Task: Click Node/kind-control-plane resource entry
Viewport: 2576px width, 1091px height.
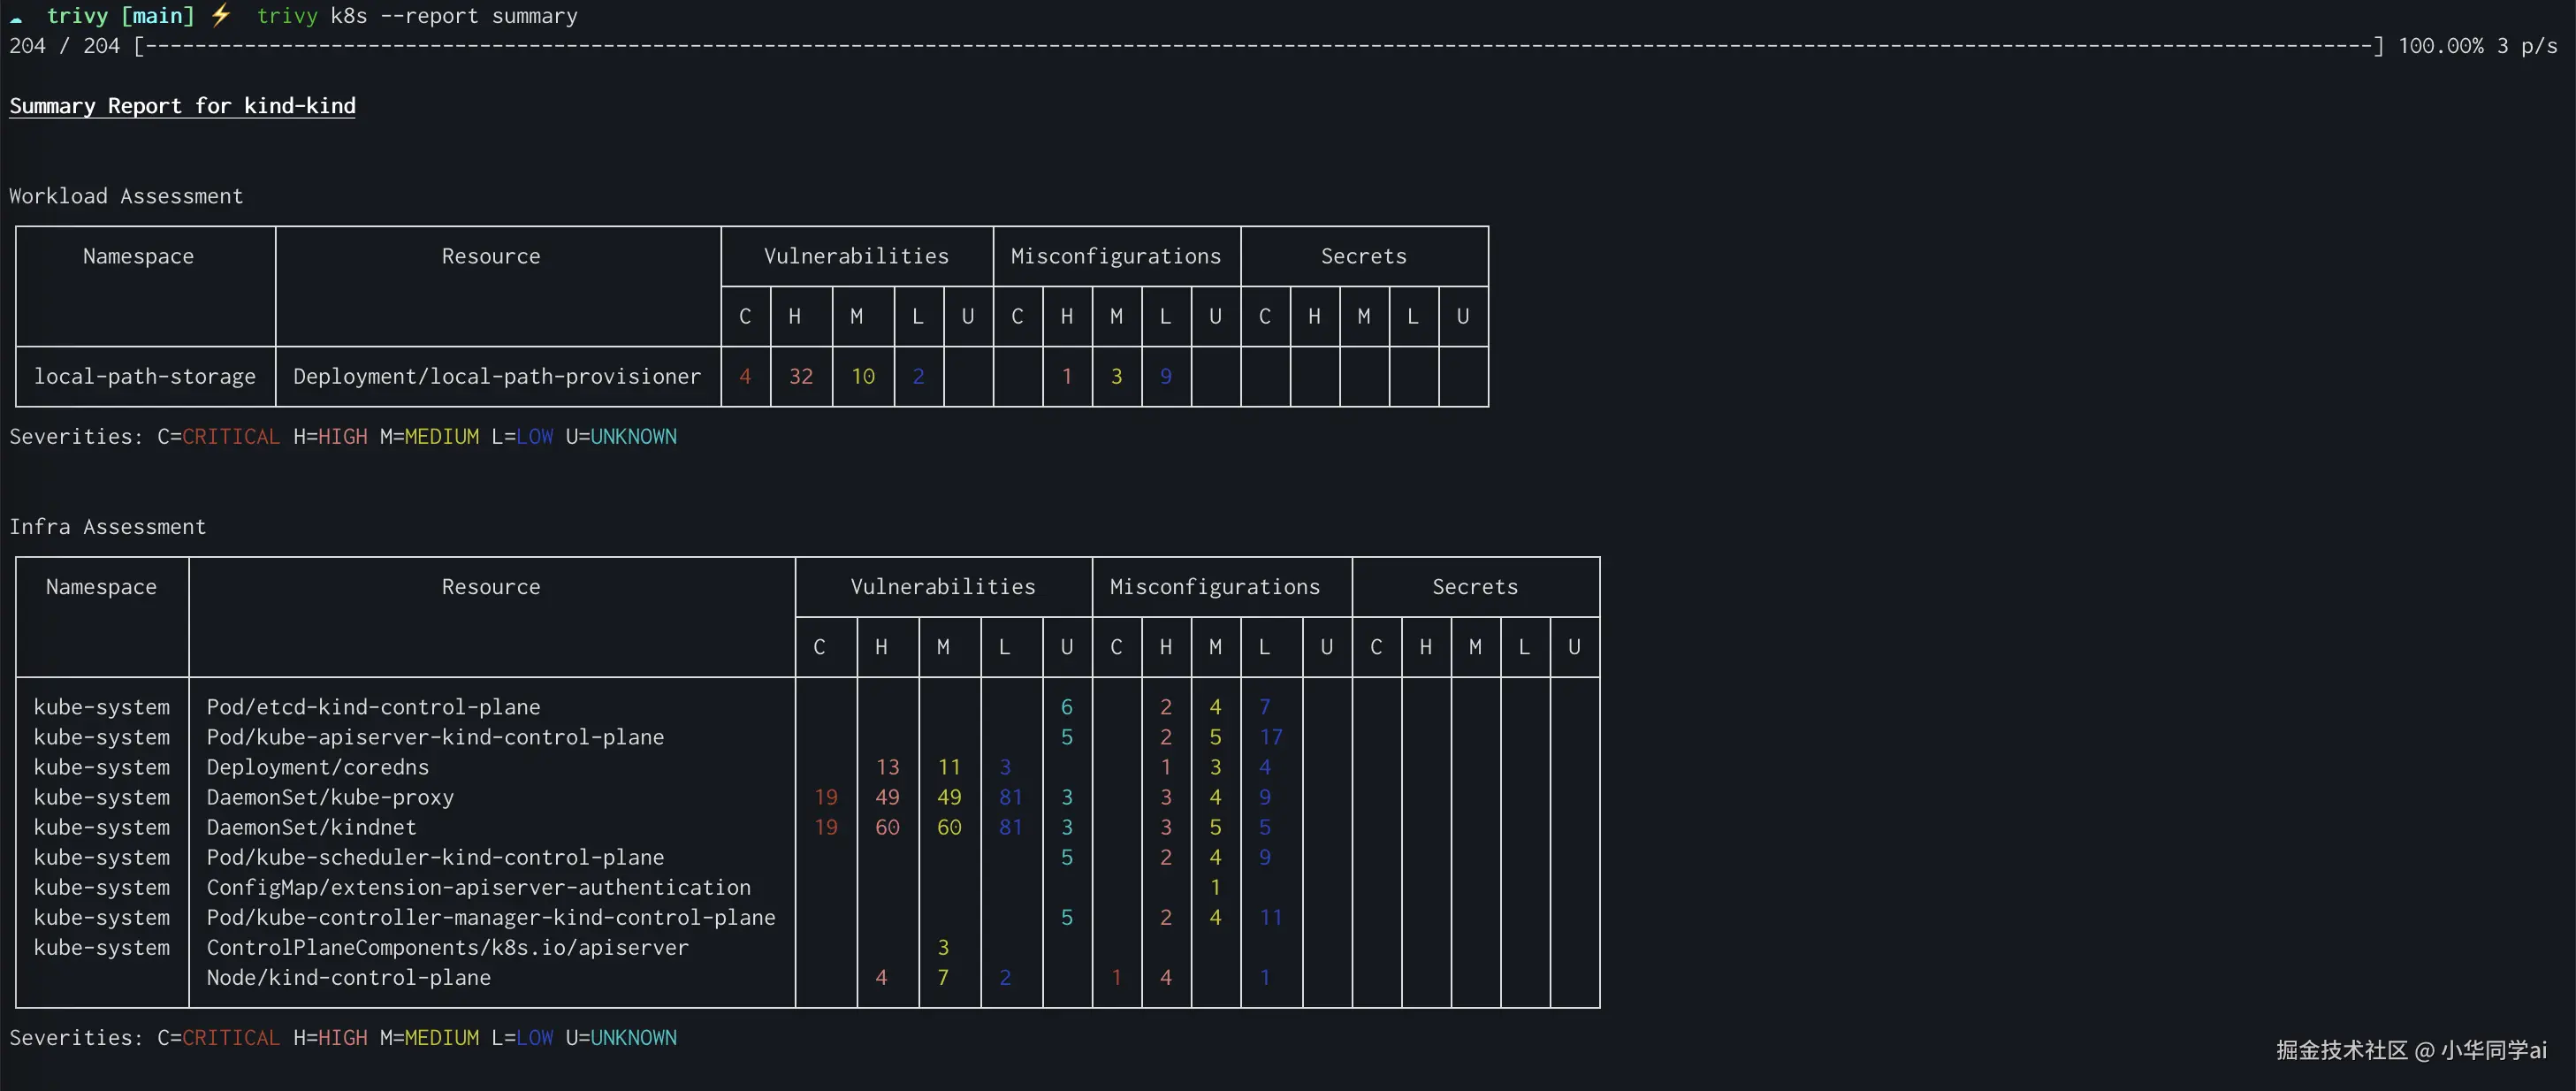Action: (348, 977)
